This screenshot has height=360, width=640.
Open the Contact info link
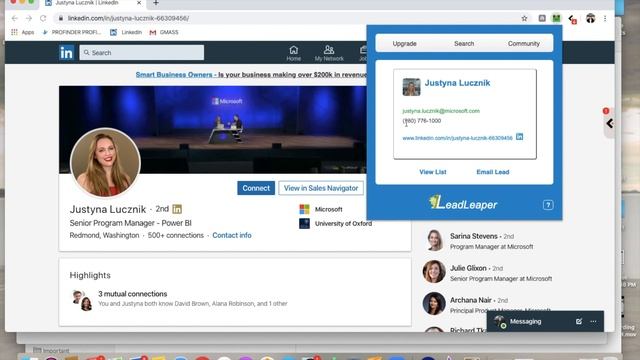click(232, 236)
